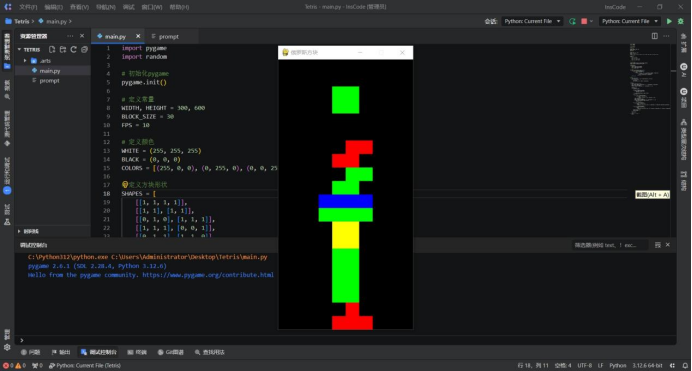Viewport: 692px width, 371px height.
Task: Click the code minimap
Action: (649, 79)
